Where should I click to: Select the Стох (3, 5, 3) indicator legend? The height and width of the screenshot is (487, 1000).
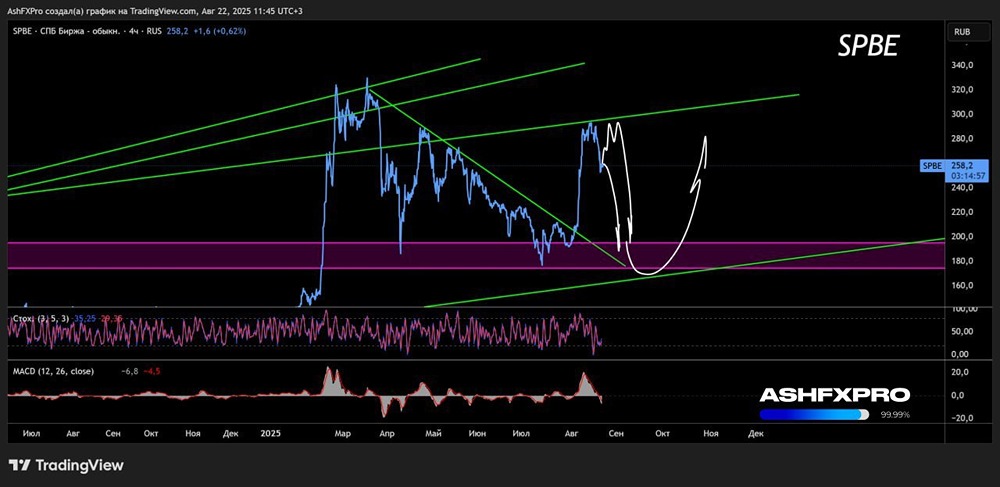coord(40,317)
